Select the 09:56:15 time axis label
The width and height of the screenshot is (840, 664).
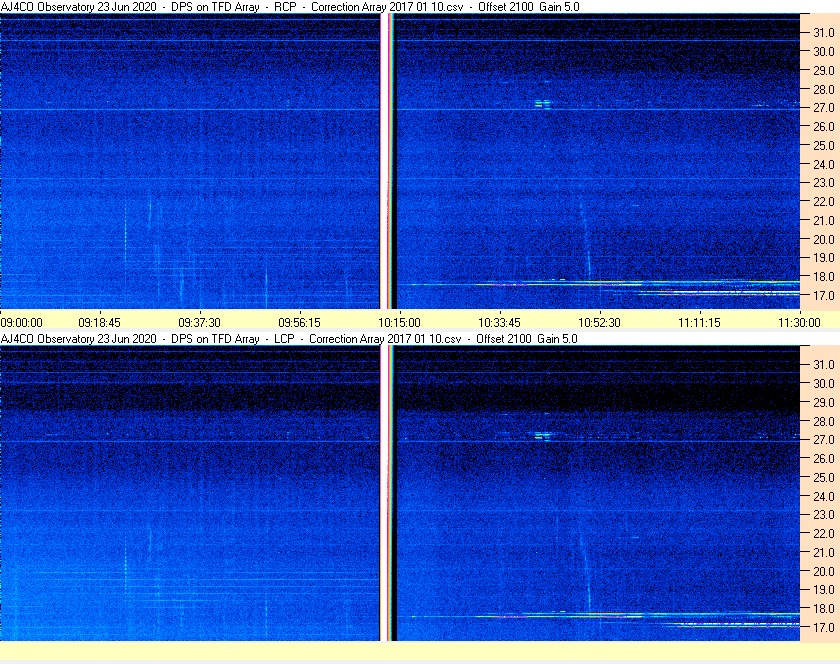click(299, 323)
